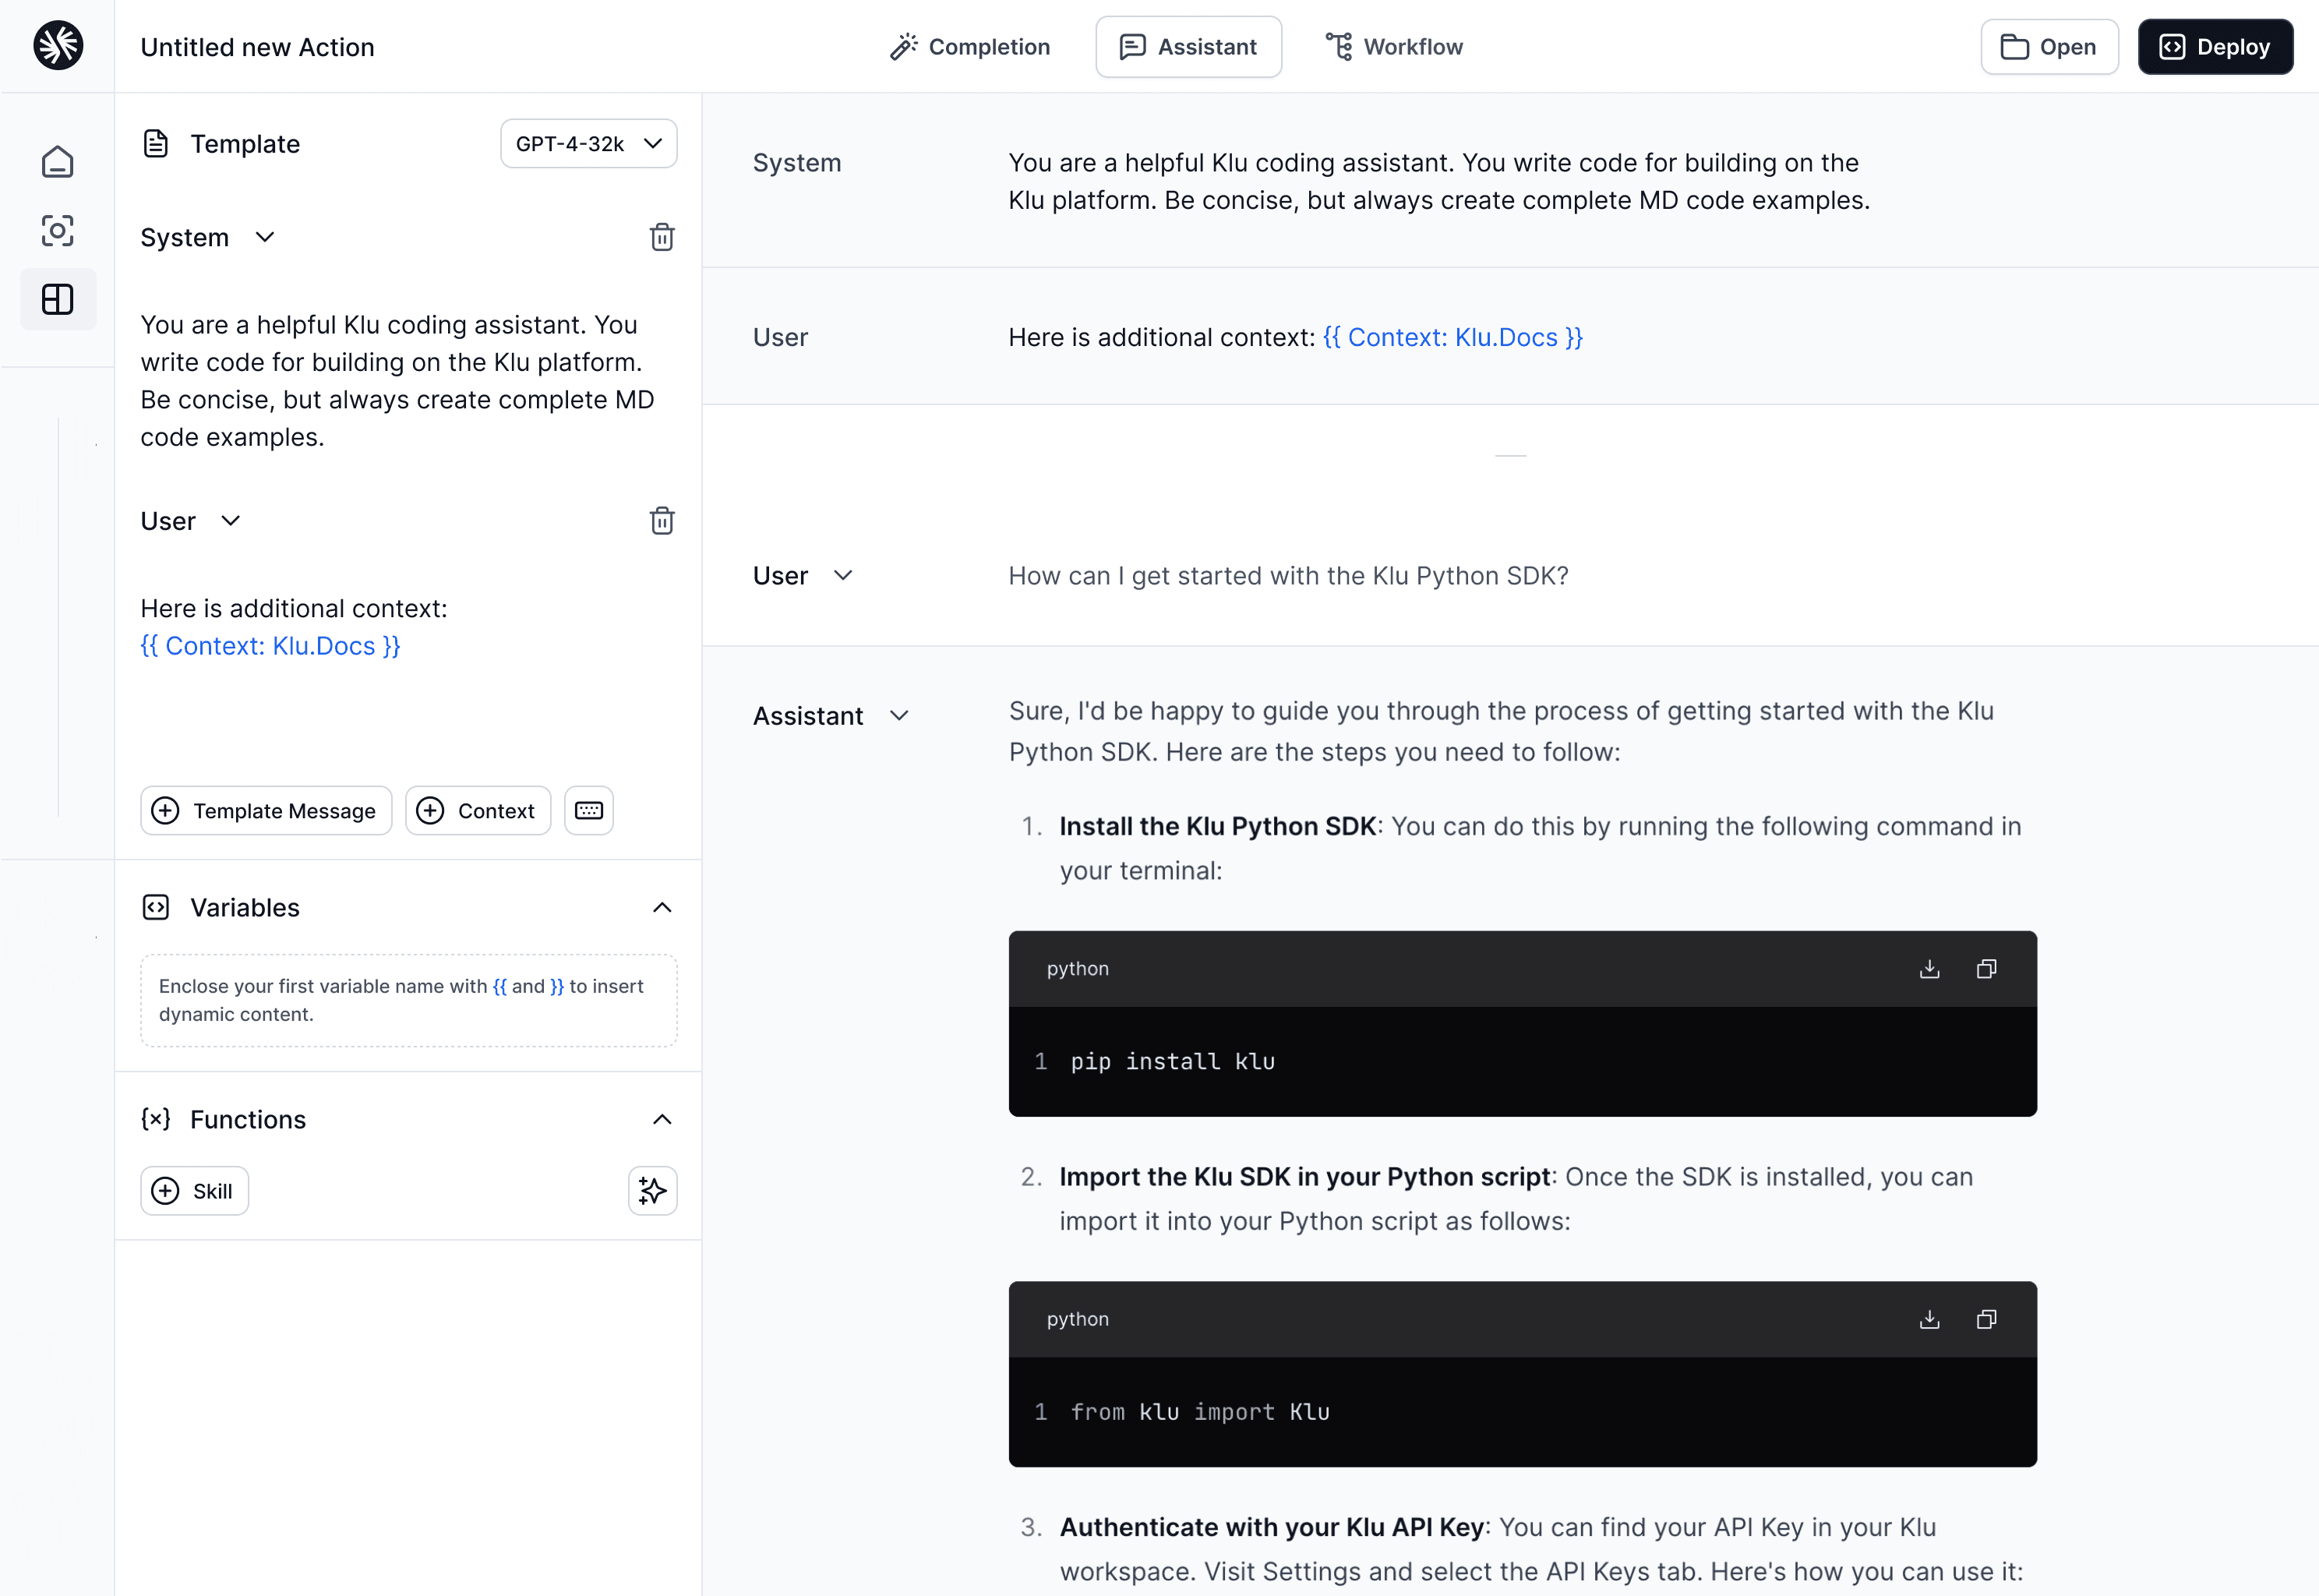Click the variables input field

(x=409, y=999)
